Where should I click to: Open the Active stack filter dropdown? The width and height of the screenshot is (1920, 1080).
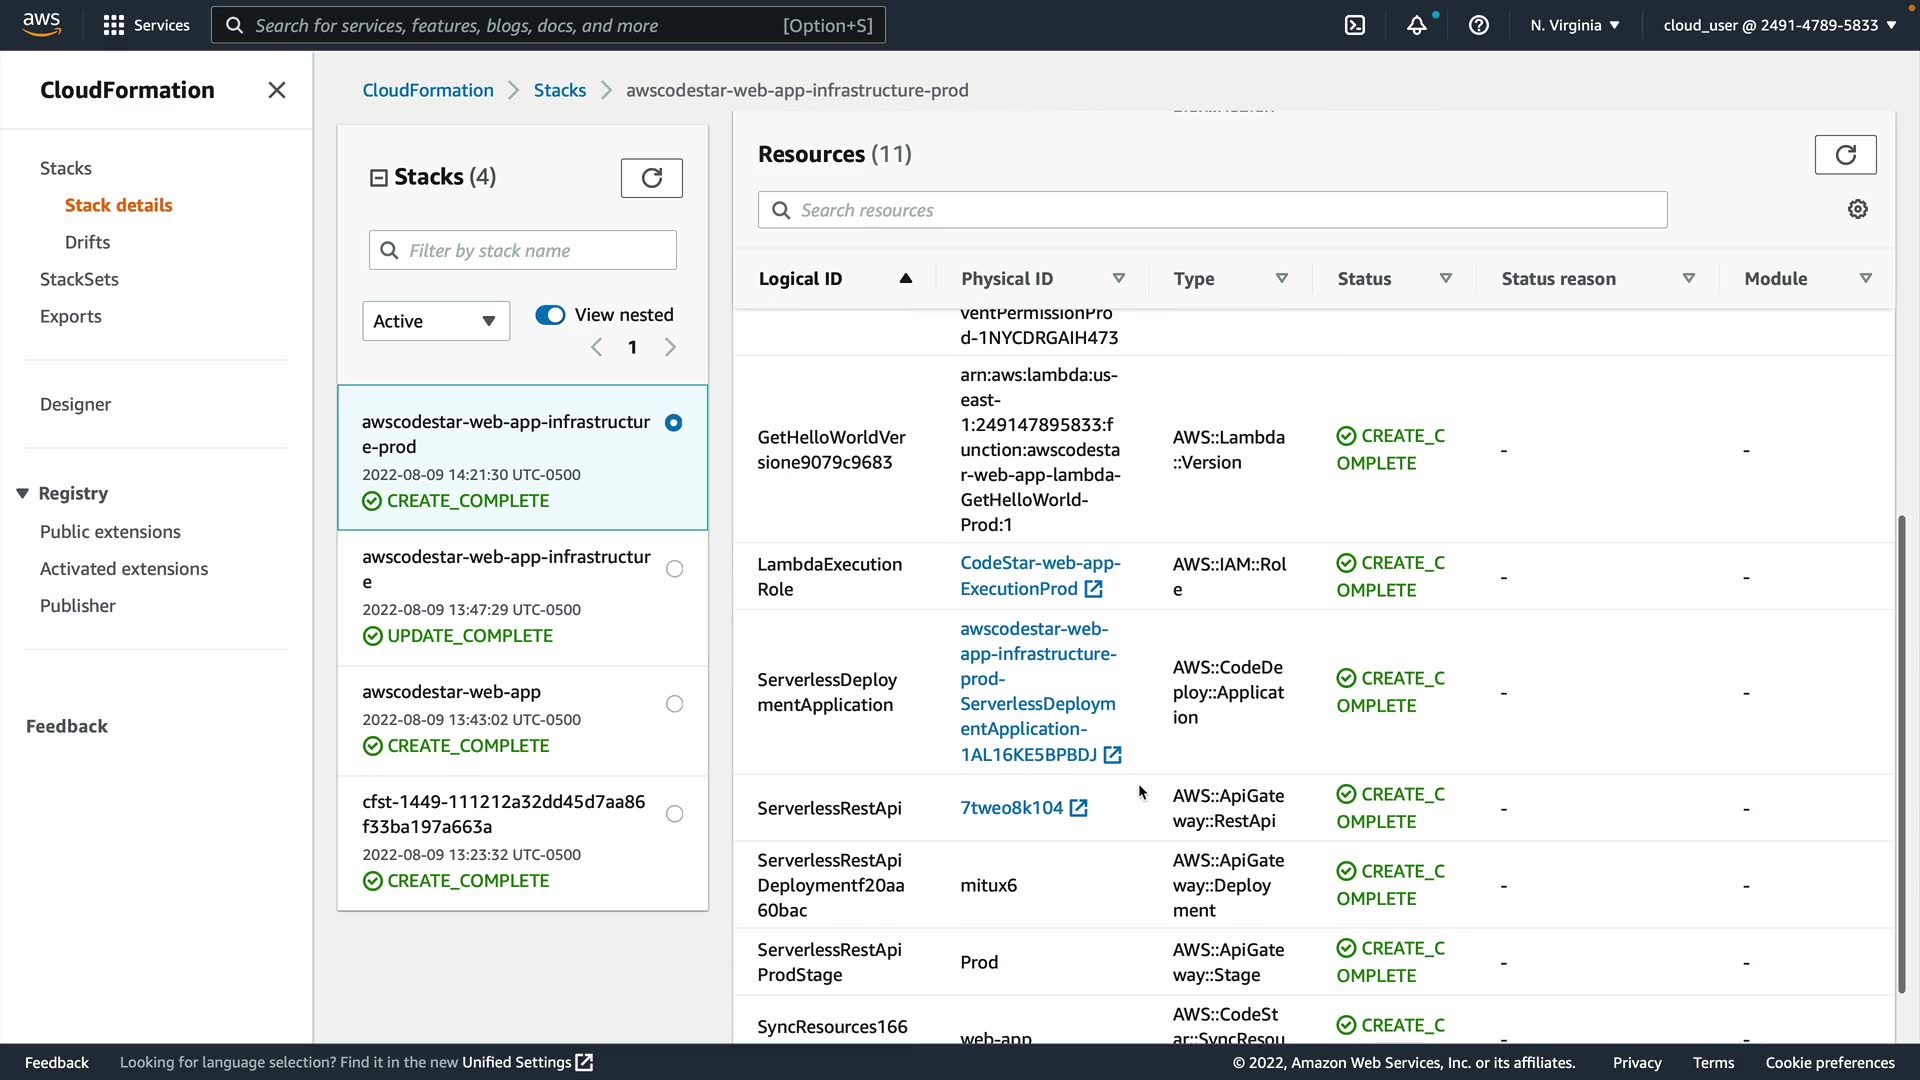point(435,321)
